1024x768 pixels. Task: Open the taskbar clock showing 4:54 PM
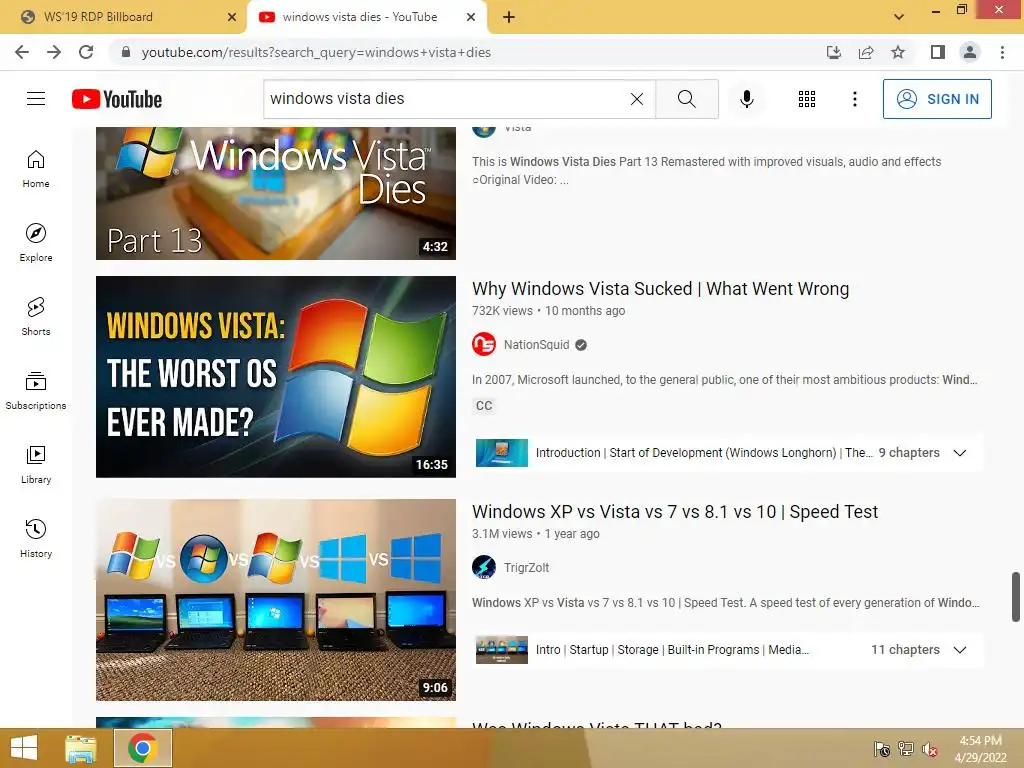coord(980,749)
